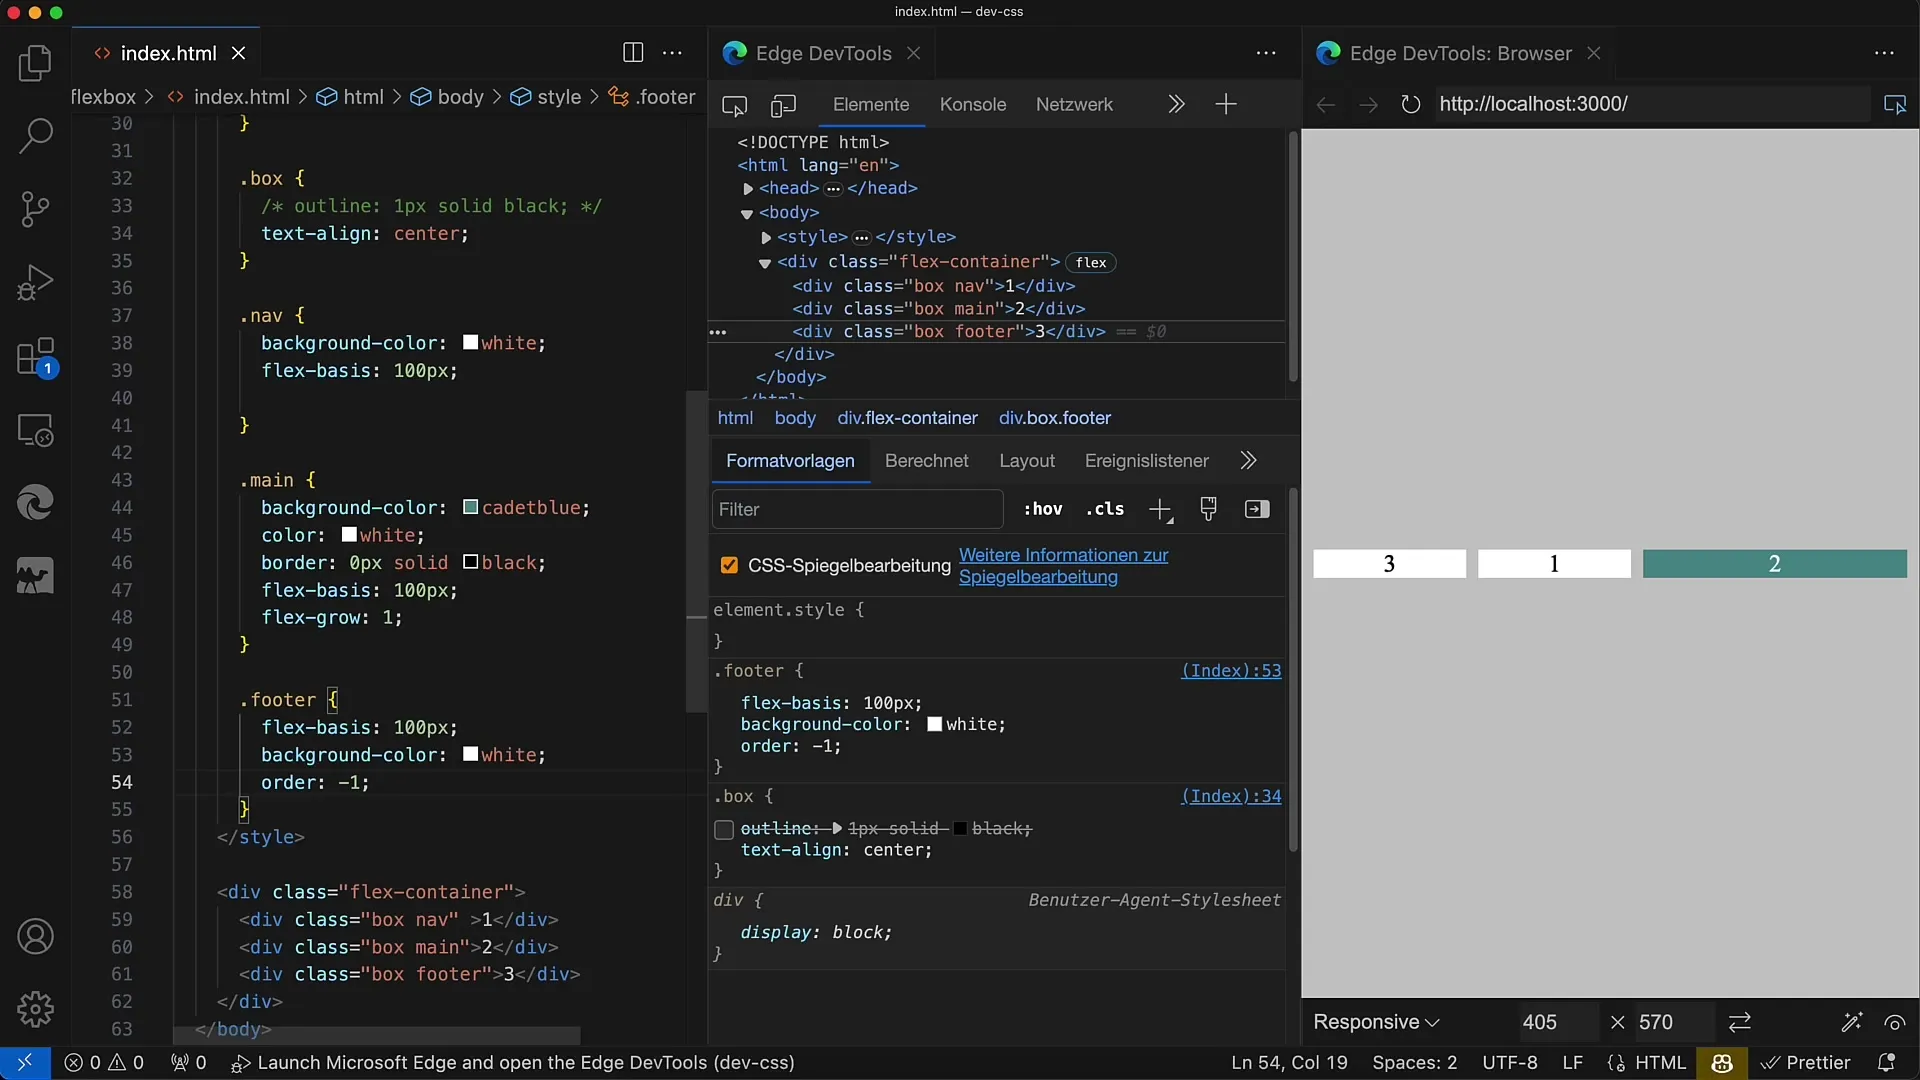The width and height of the screenshot is (1920, 1080).
Task: Click the filter input field in Styles panel
Action: [856, 508]
